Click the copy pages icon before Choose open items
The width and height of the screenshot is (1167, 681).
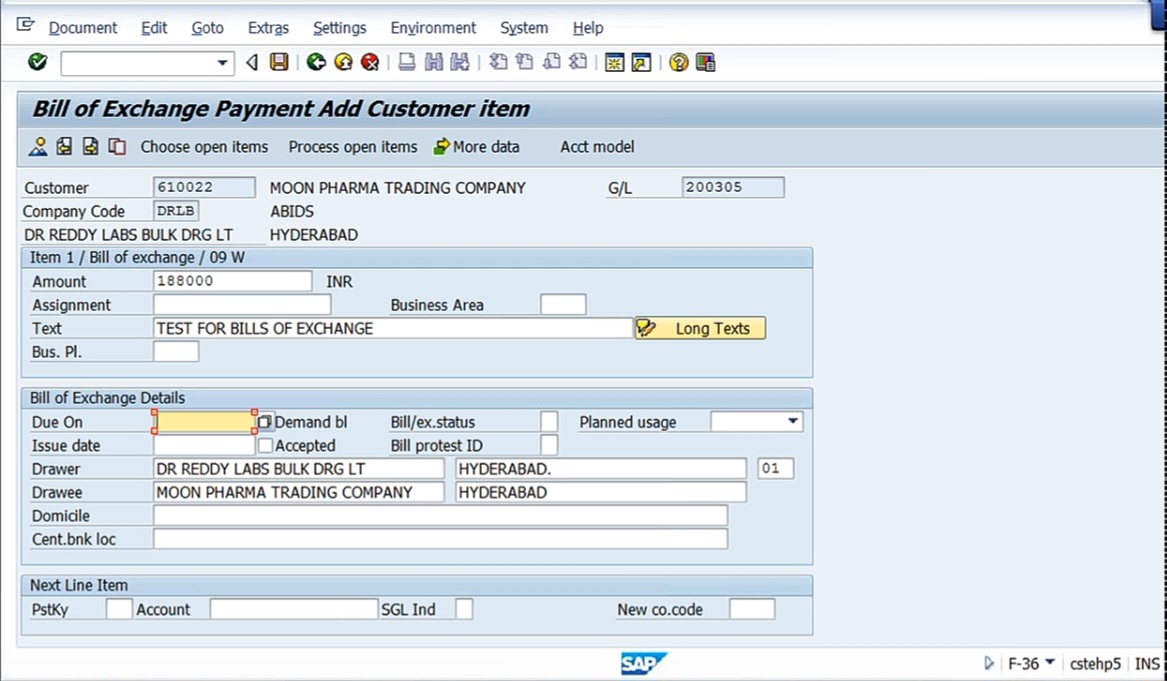118,147
